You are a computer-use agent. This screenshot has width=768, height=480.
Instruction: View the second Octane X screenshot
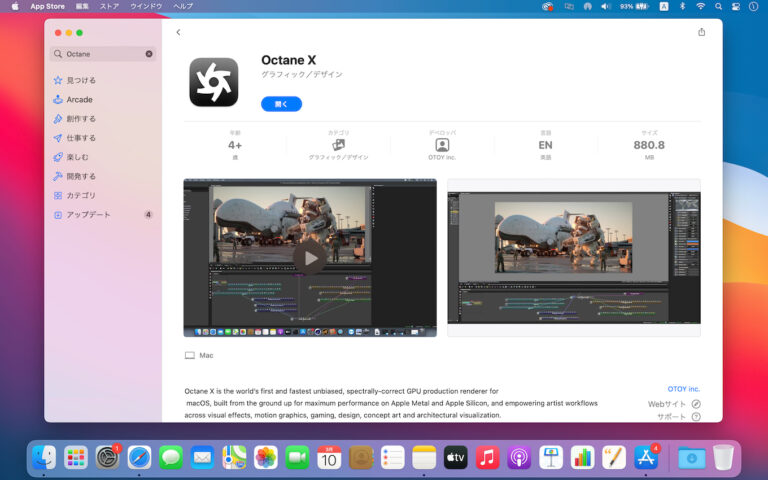pos(573,257)
